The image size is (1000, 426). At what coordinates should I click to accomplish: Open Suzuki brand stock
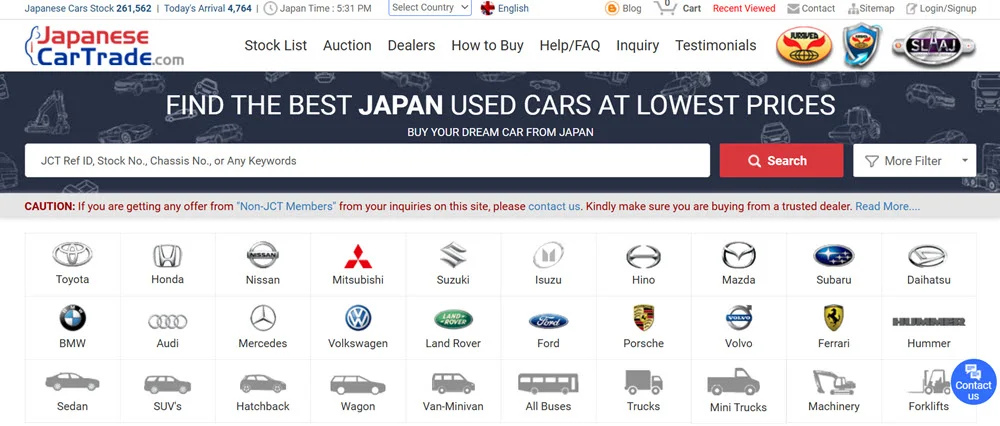pyautogui.click(x=453, y=255)
